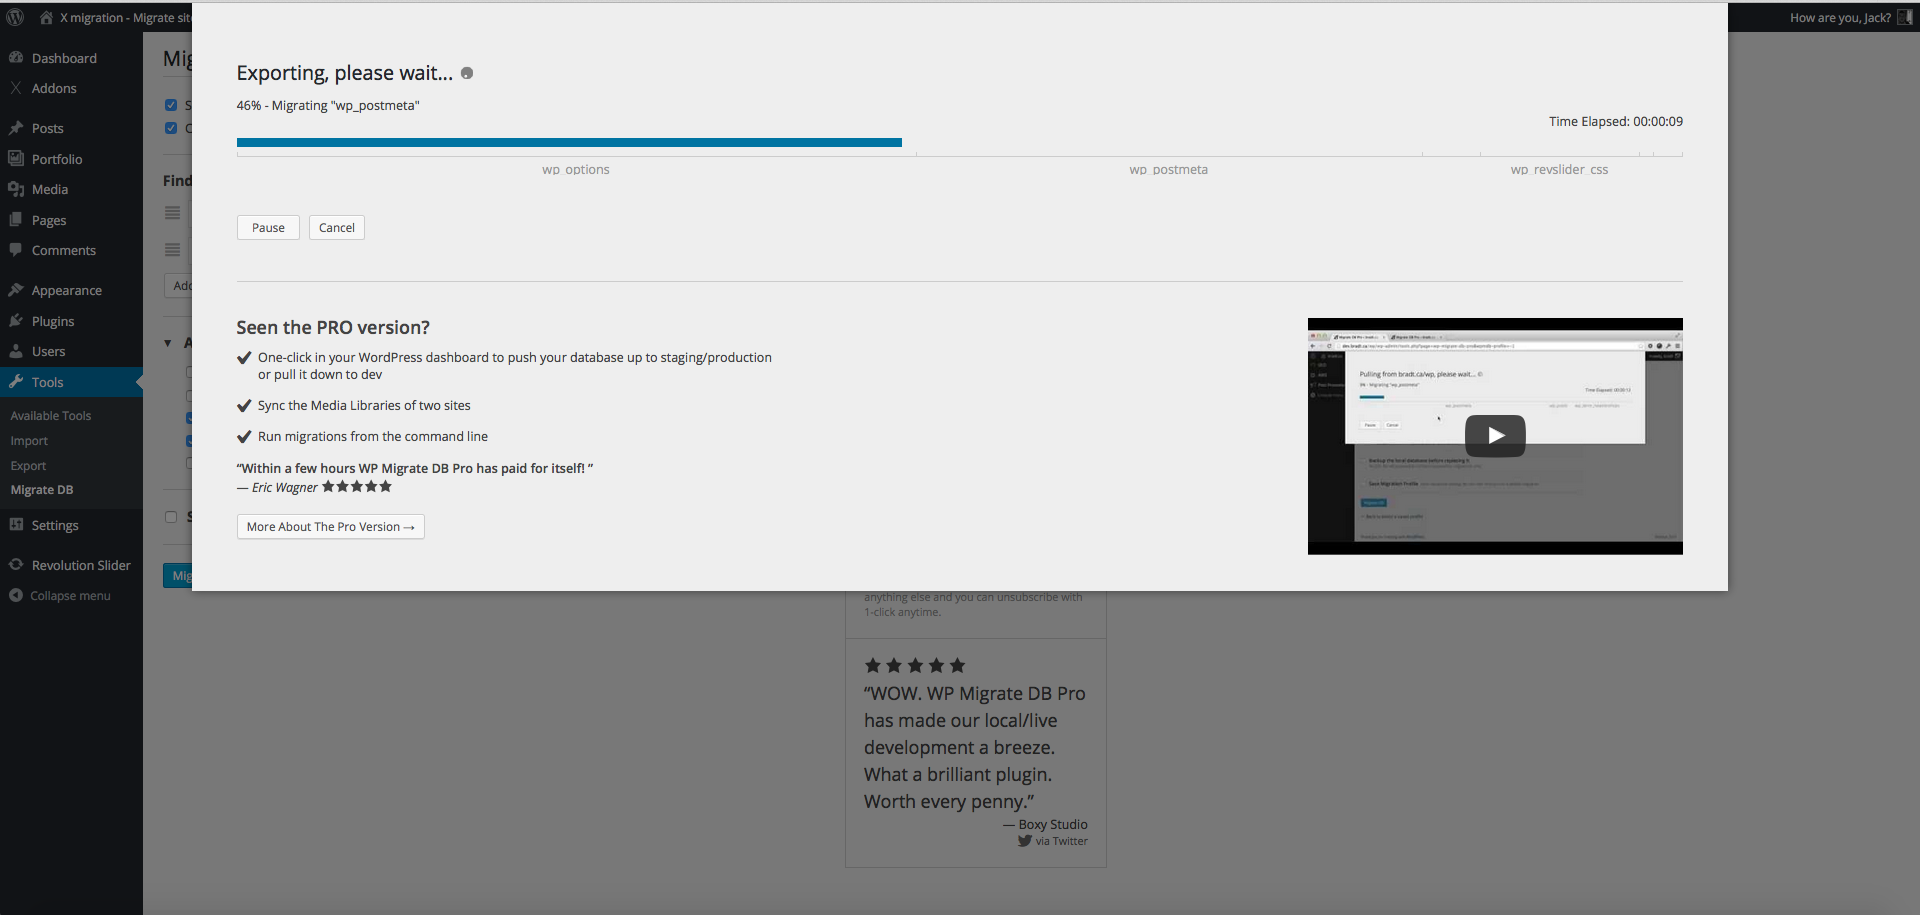Click the Time Elapsed counter
This screenshot has width=1920, height=915.
[1616, 121]
